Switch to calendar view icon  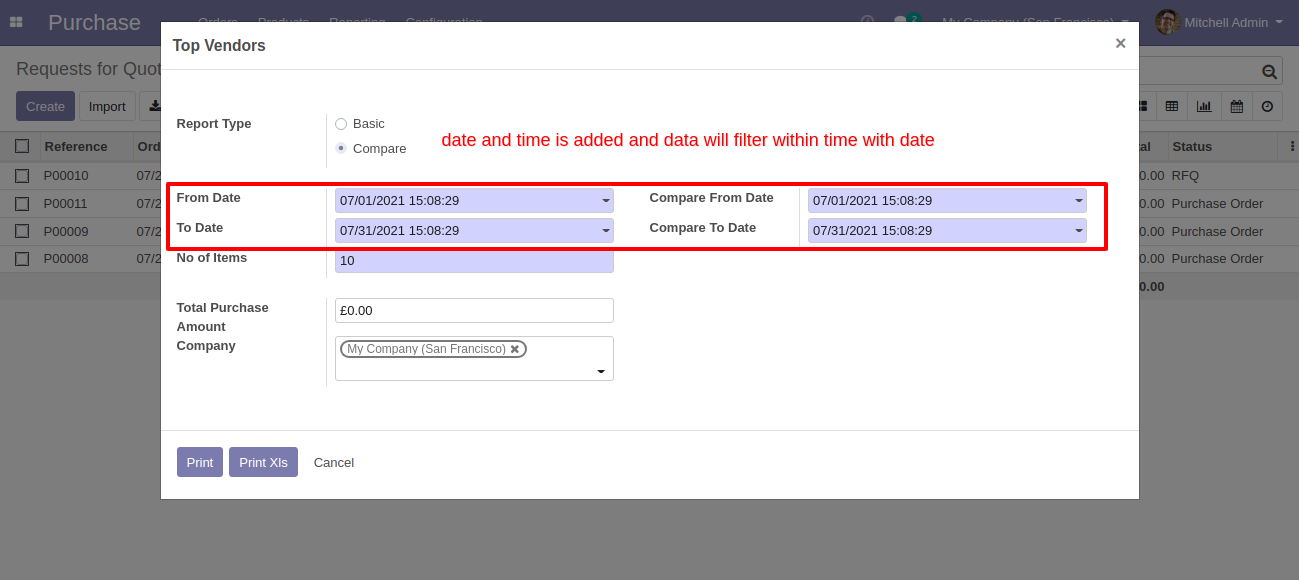pyautogui.click(x=1236, y=106)
